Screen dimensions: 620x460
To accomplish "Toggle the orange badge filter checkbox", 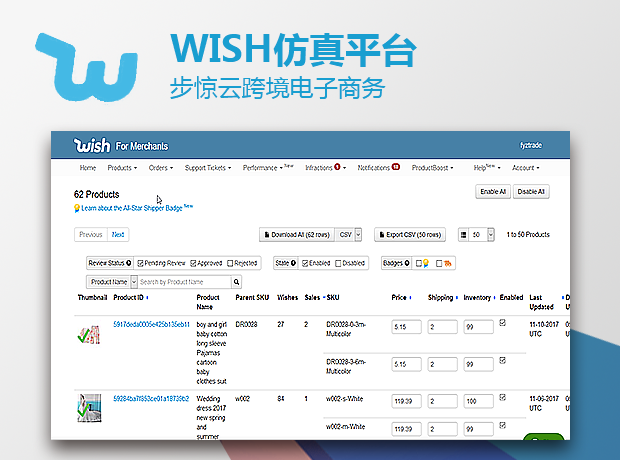I will point(439,263).
